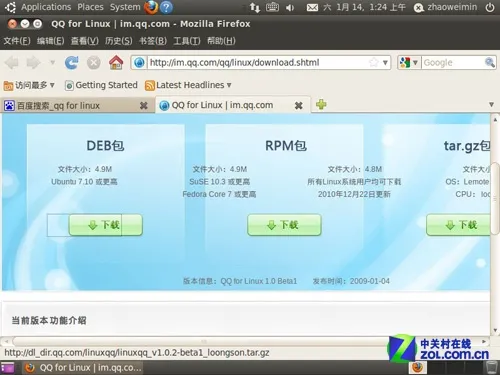Close the 百度搜索_qq for linux tab

point(144,106)
